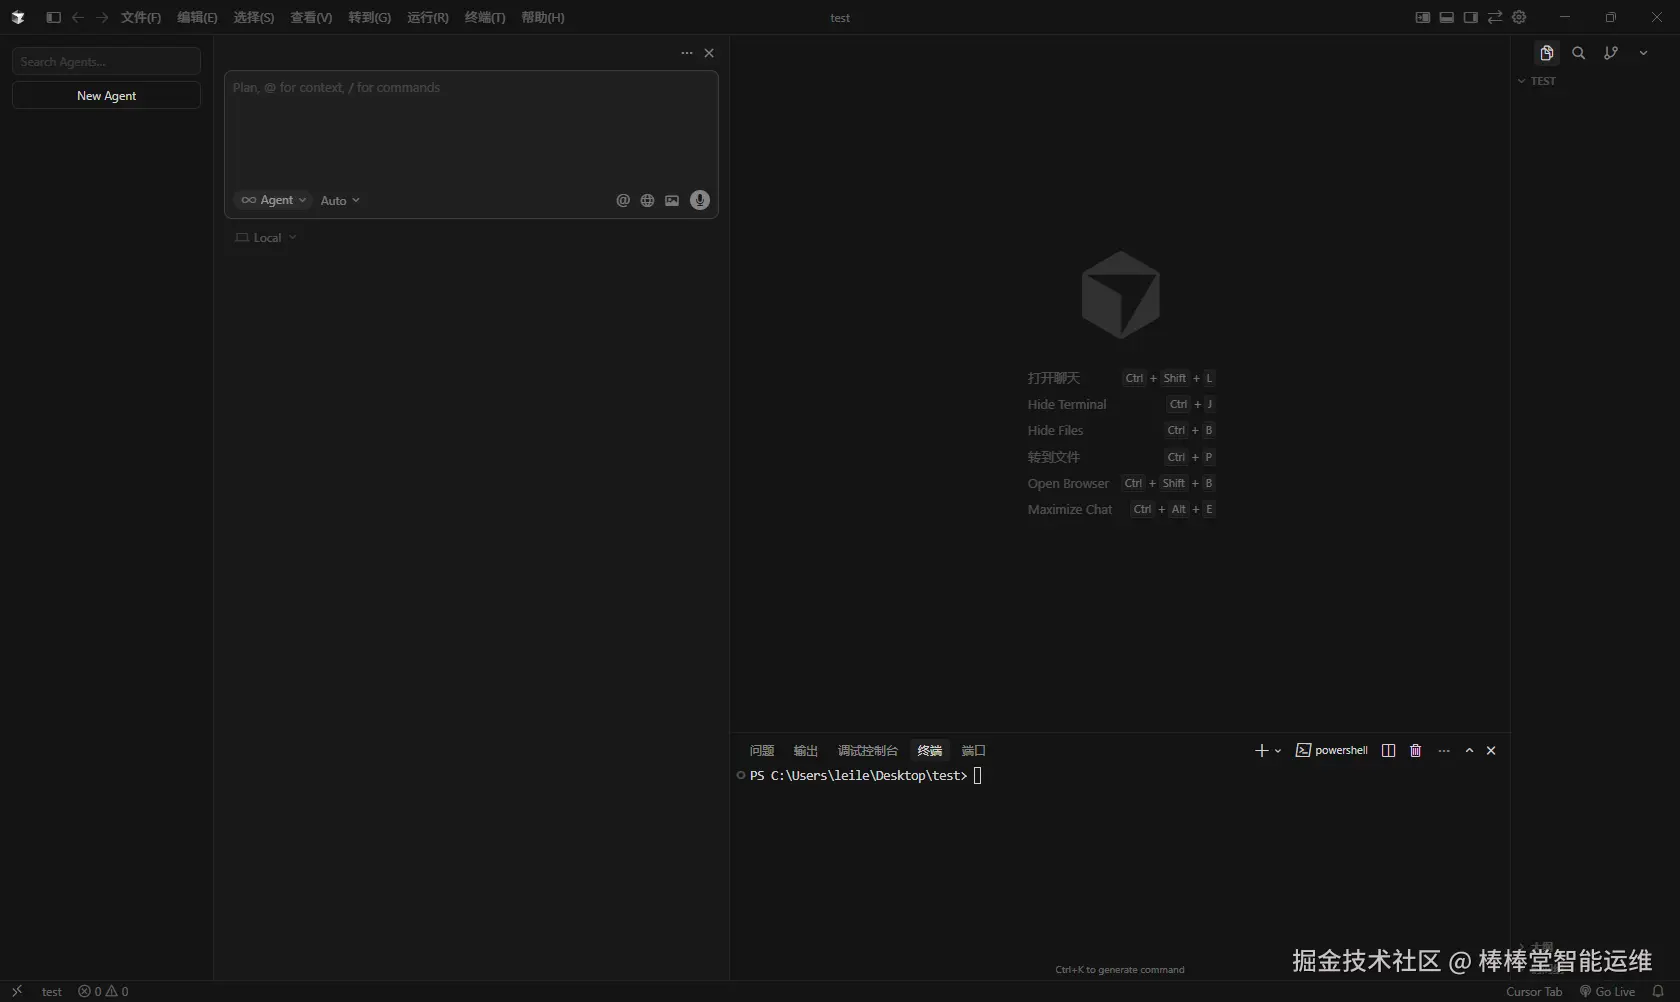Screen dimensions: 1680x1002
Task: Open the 转到(G) menu
Action: point(369,17)
